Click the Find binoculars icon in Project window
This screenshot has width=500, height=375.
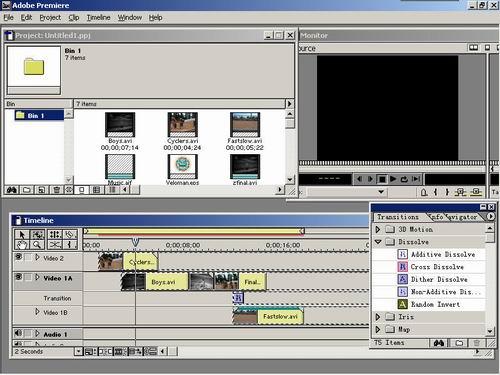click(x=12, y=190)
